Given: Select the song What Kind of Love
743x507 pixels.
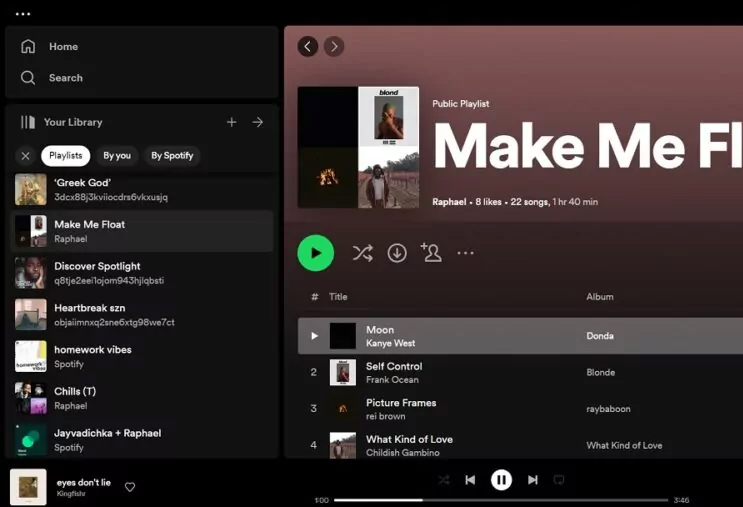Looking at the screenshot, I should pyautogui.click(x=409, y=439).
